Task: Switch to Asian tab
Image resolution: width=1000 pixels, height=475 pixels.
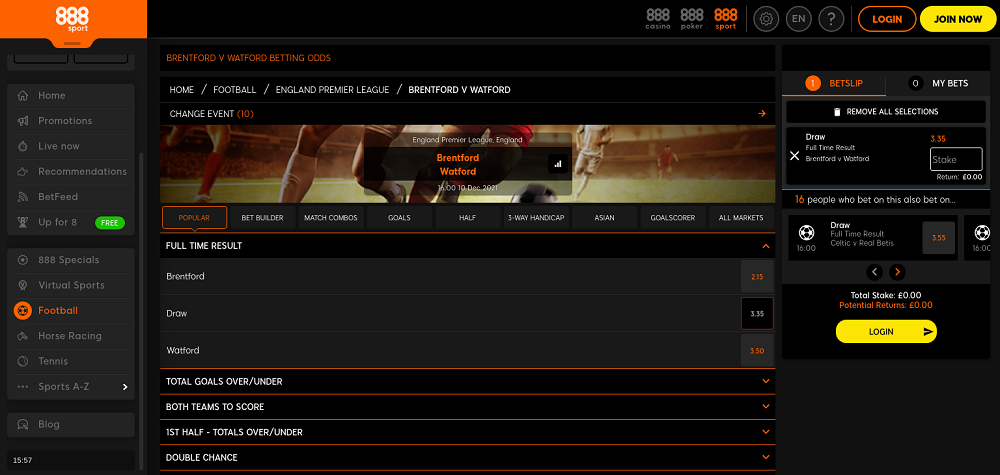Action: [605, 217]
